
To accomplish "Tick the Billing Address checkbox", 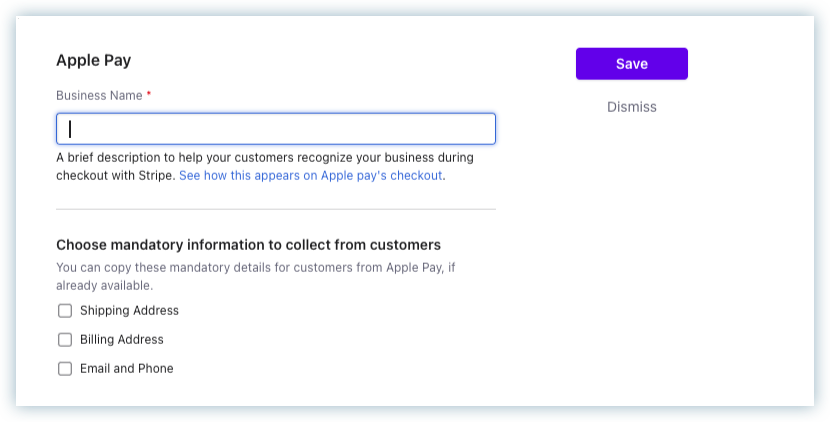I will click(65, 340).
